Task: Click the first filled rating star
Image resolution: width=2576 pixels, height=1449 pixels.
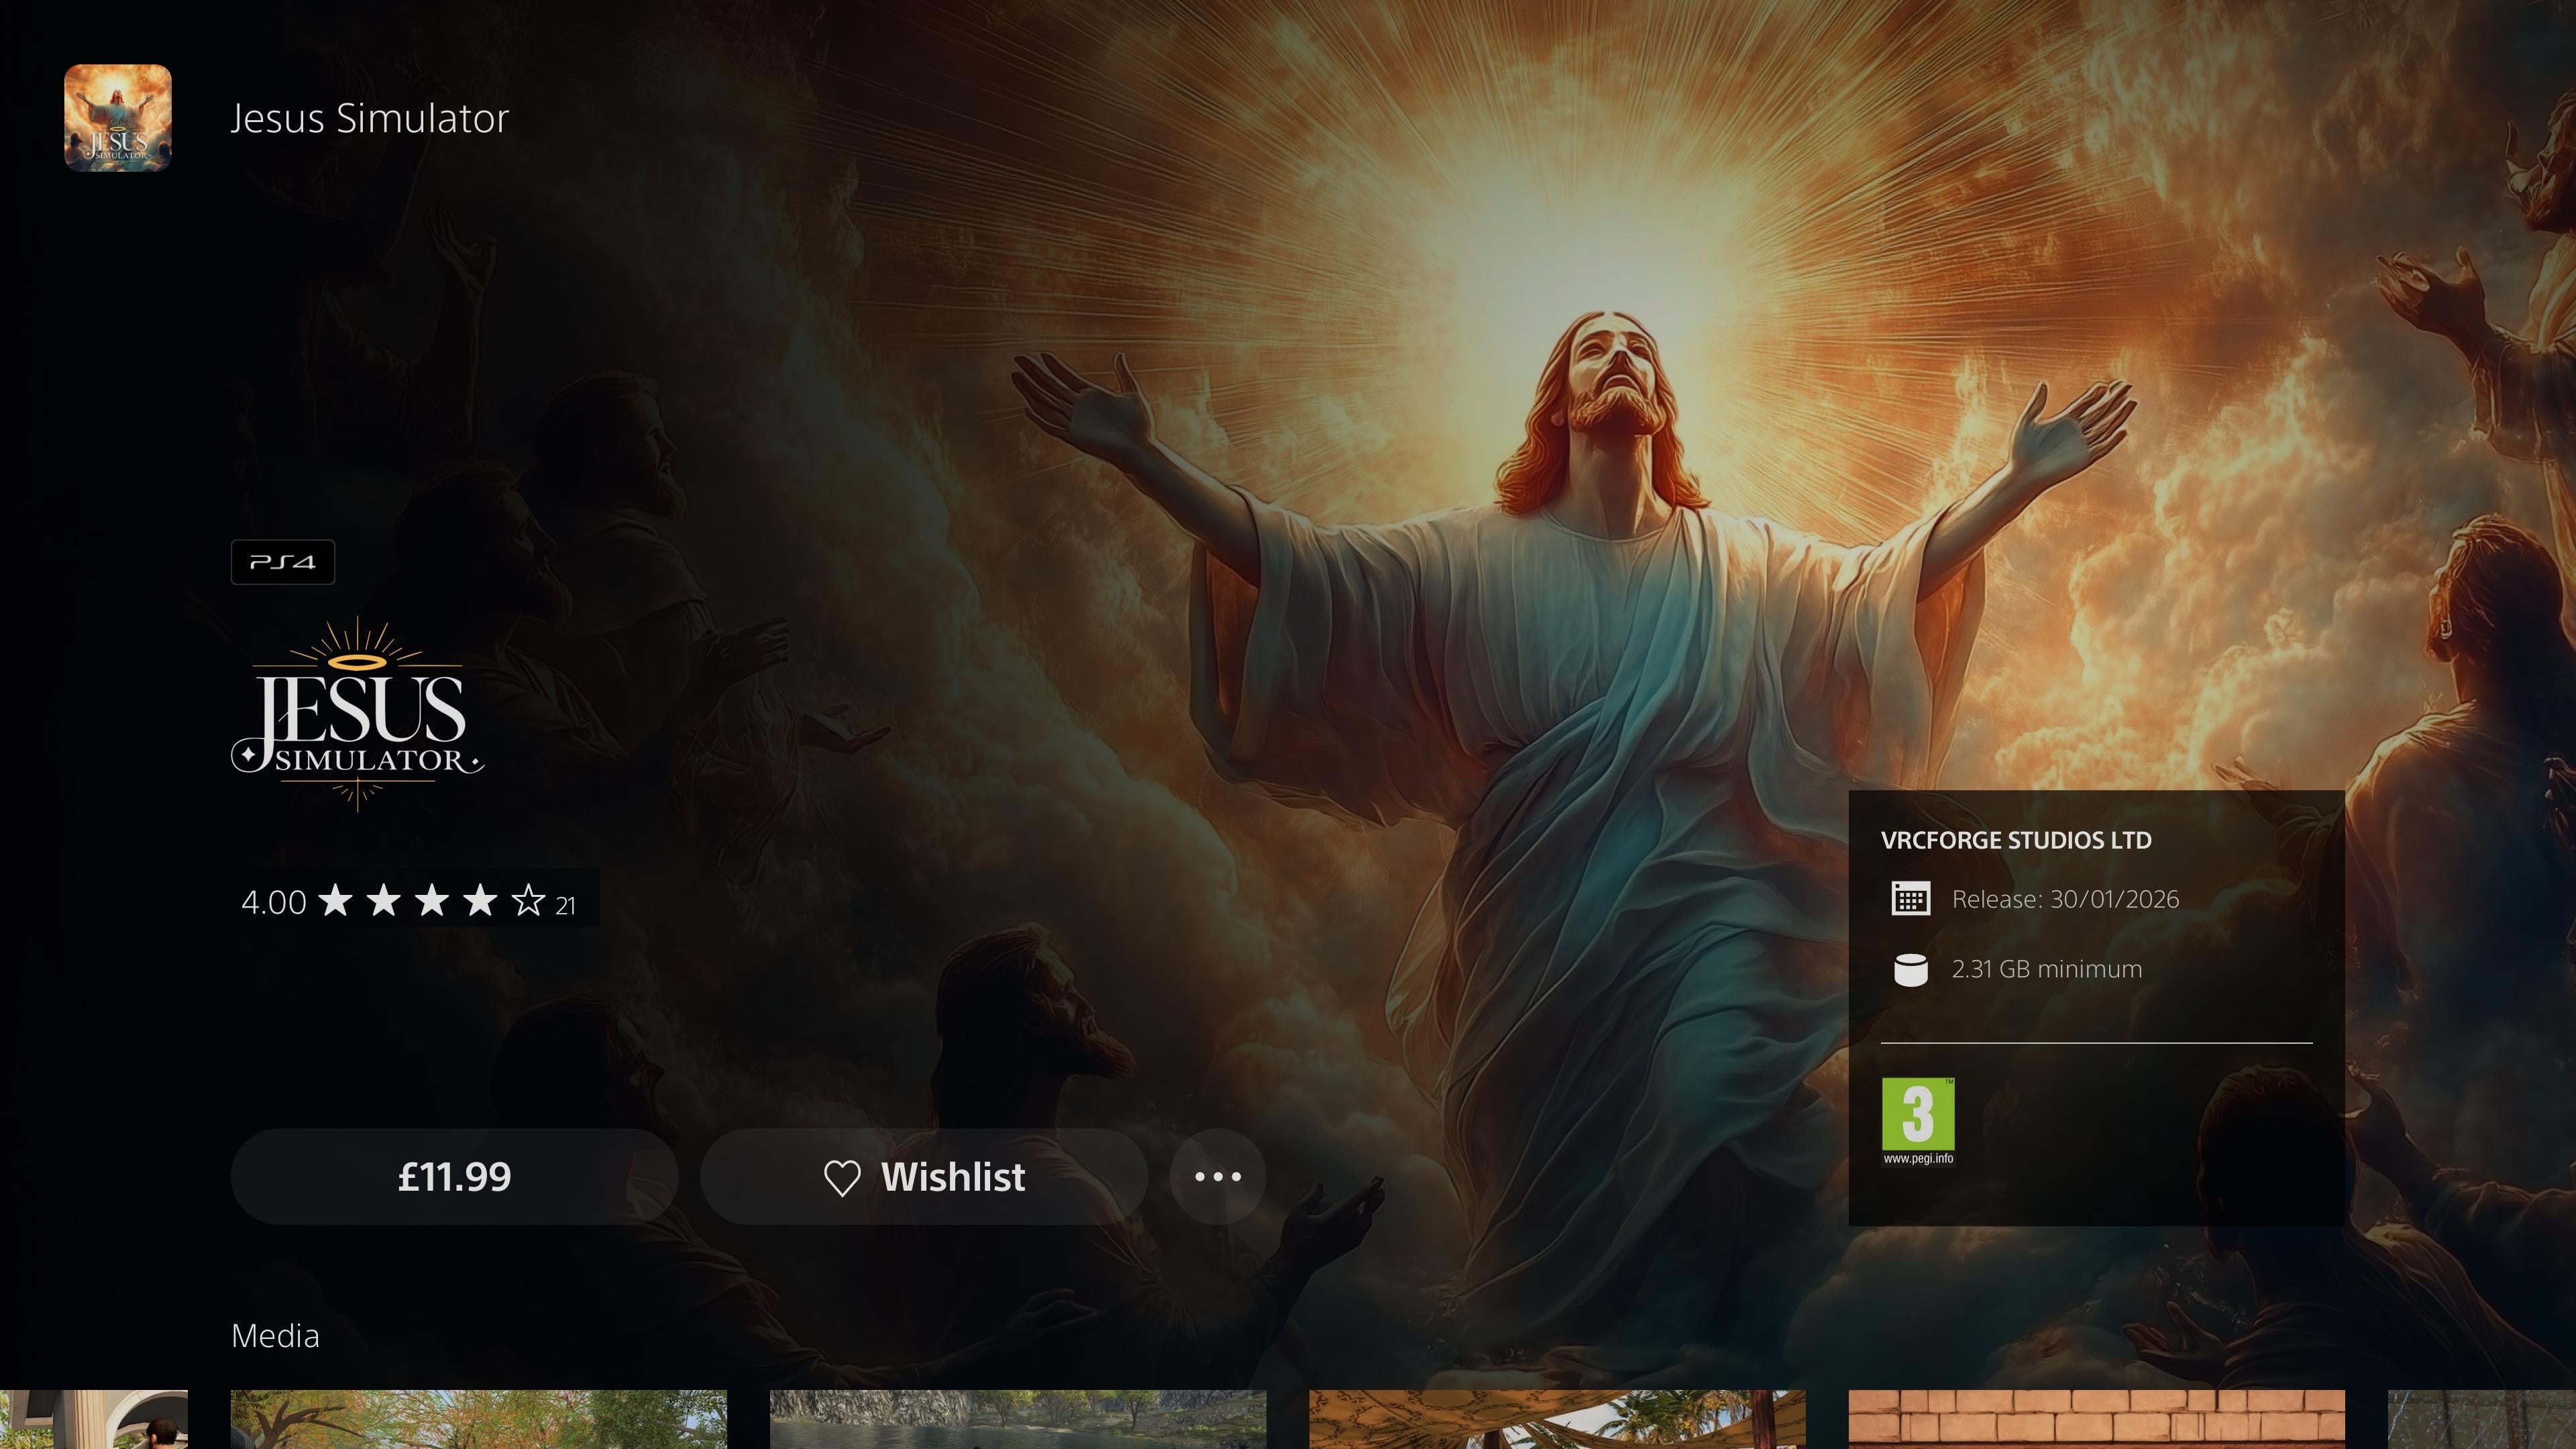Action: click(x=336, y=901)
